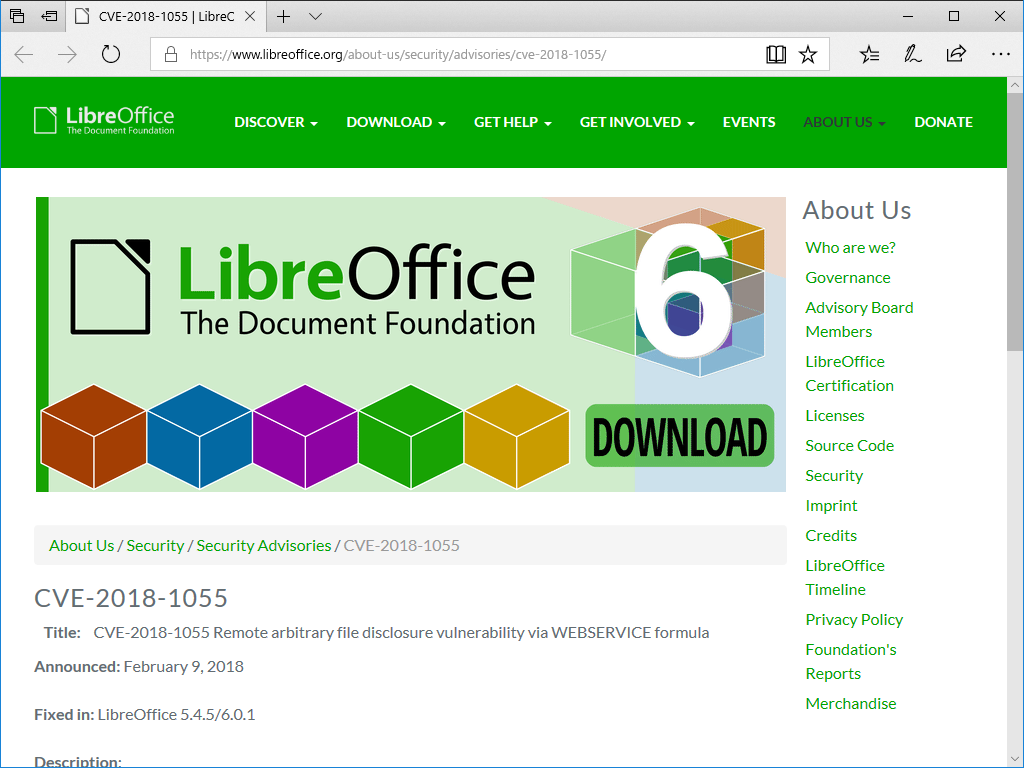Click the CVE-2018-1055 page heading

(x=131, y=598)
